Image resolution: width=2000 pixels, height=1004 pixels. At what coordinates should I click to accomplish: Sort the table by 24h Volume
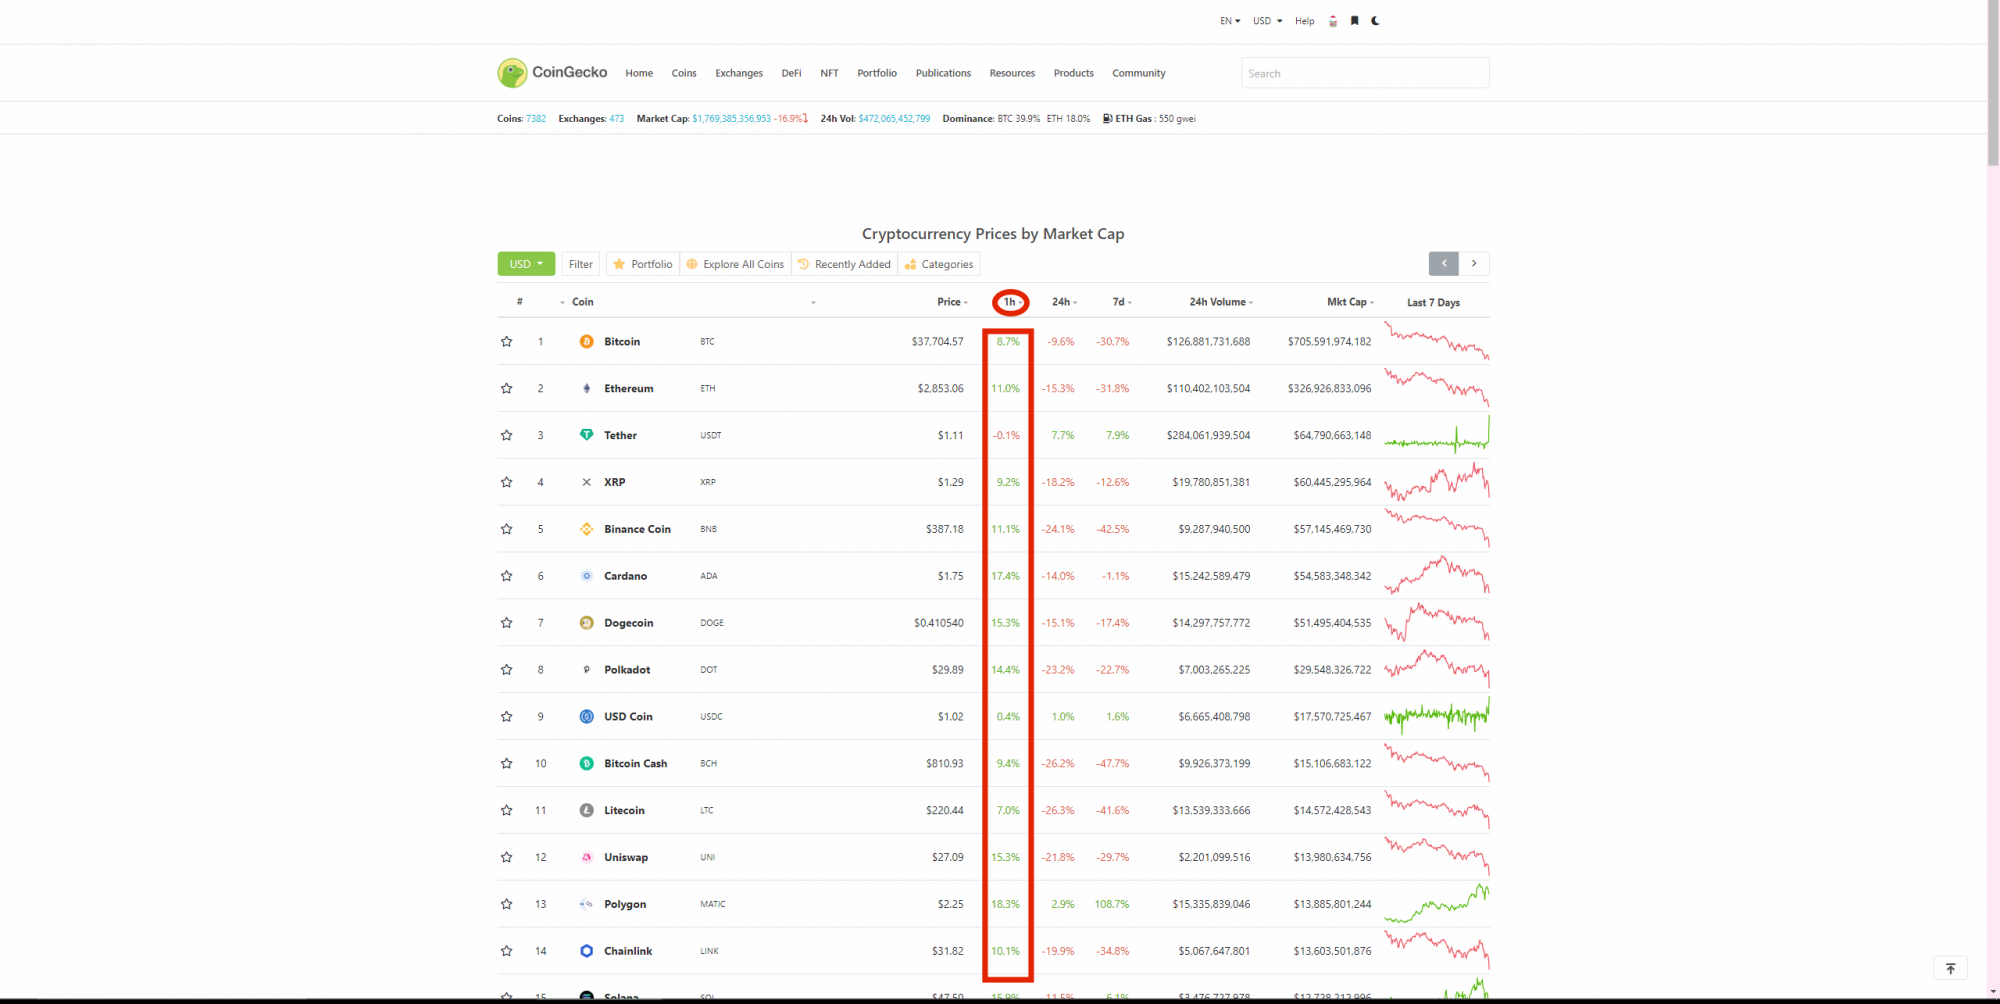click(1221, 302)
